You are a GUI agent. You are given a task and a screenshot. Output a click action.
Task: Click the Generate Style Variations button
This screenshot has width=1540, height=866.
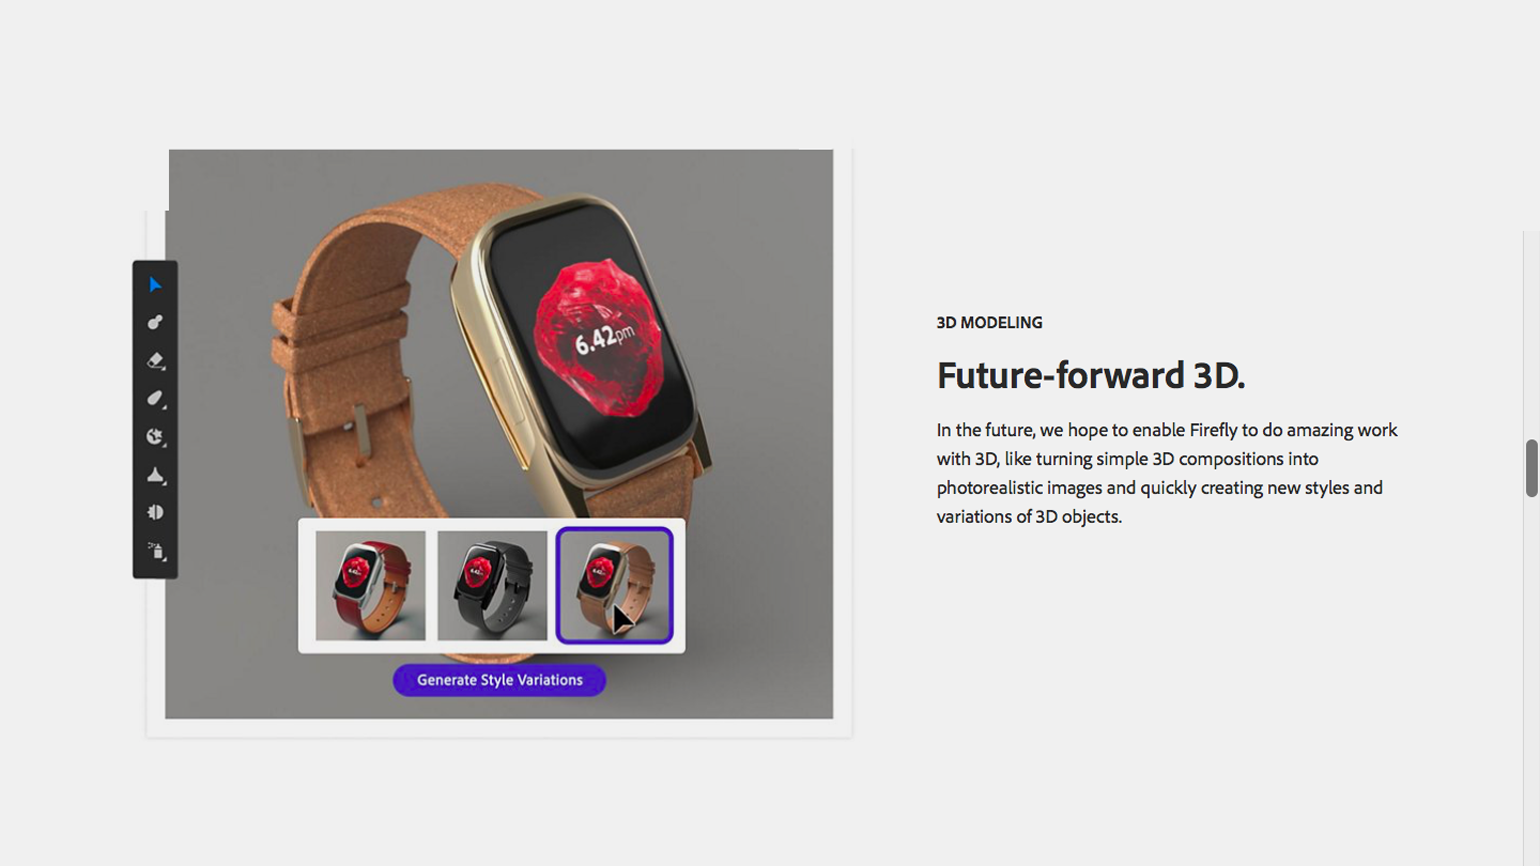pyautogui.click(x=499, y=680)
